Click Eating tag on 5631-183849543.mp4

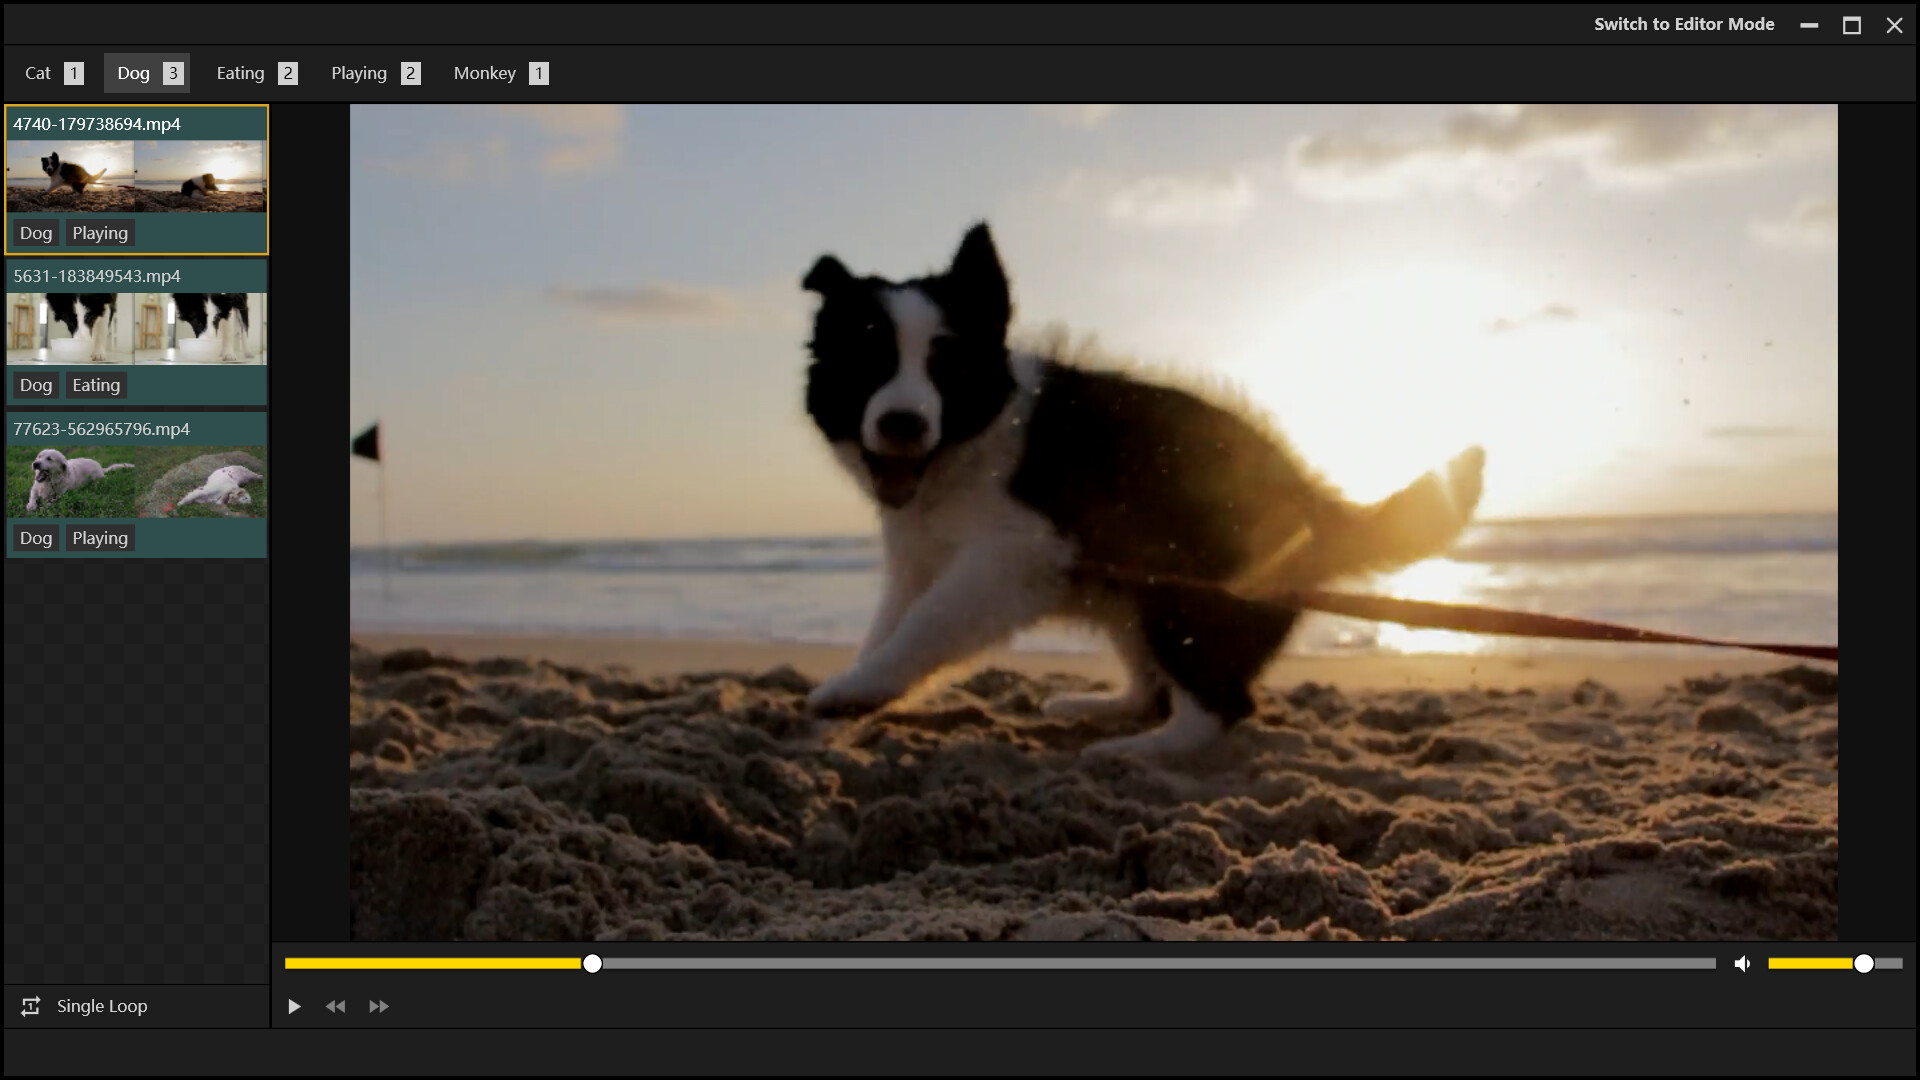click(96, 385)
